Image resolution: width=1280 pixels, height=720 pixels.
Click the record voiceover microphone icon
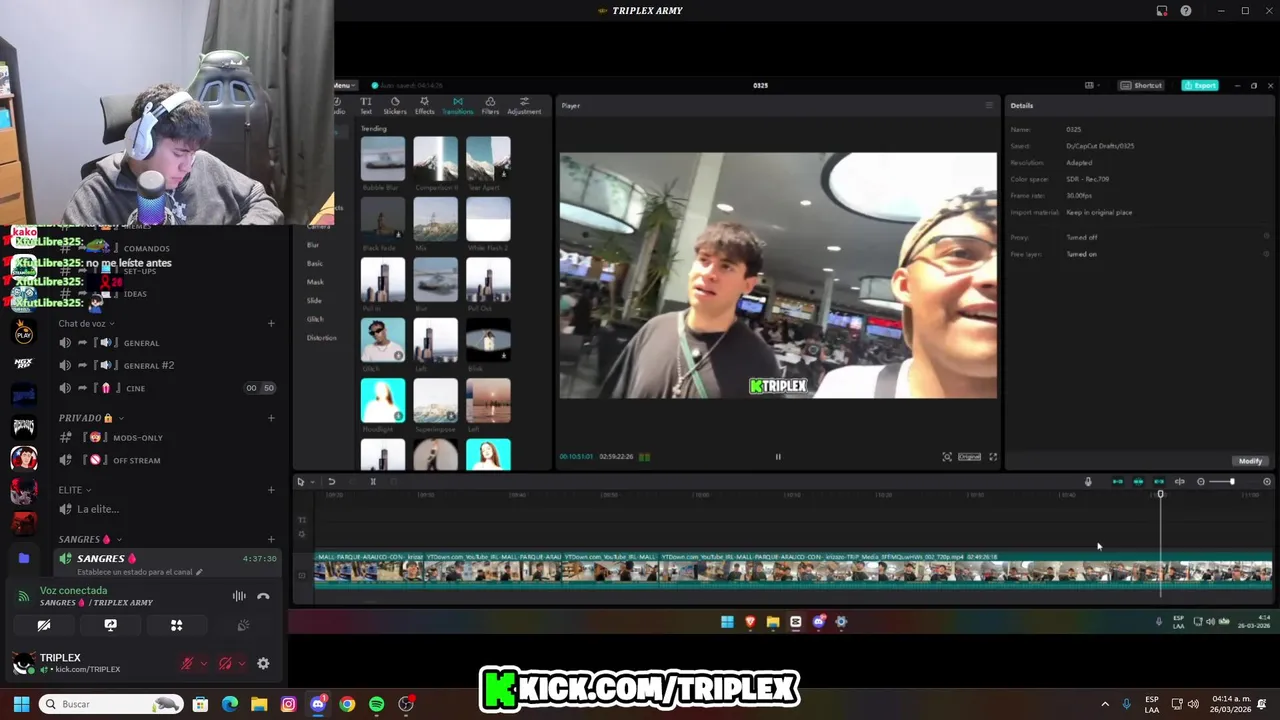click(1088, 482)
